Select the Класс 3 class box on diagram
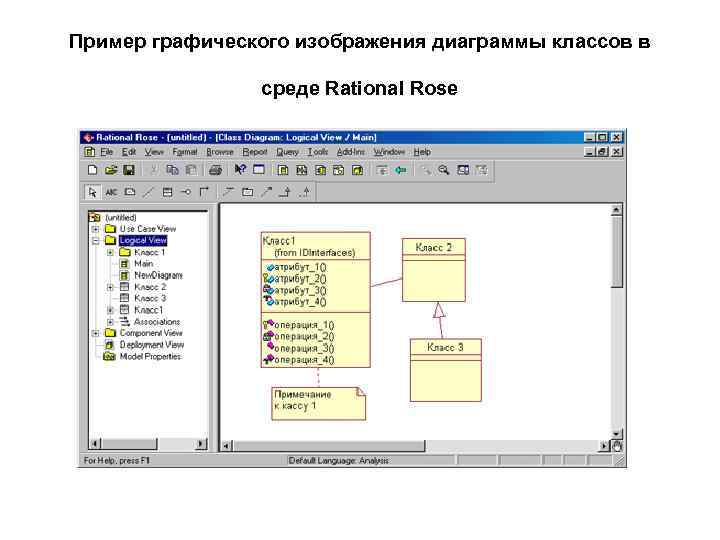Screen dimensions: 720x540 tap(445, 370)
